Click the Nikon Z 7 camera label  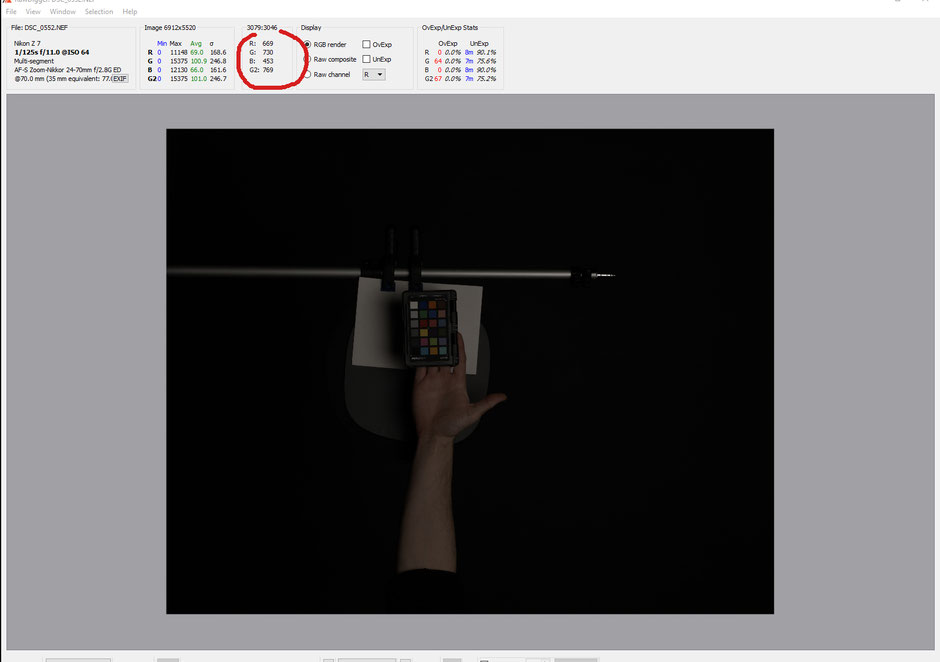coord(28,43)
